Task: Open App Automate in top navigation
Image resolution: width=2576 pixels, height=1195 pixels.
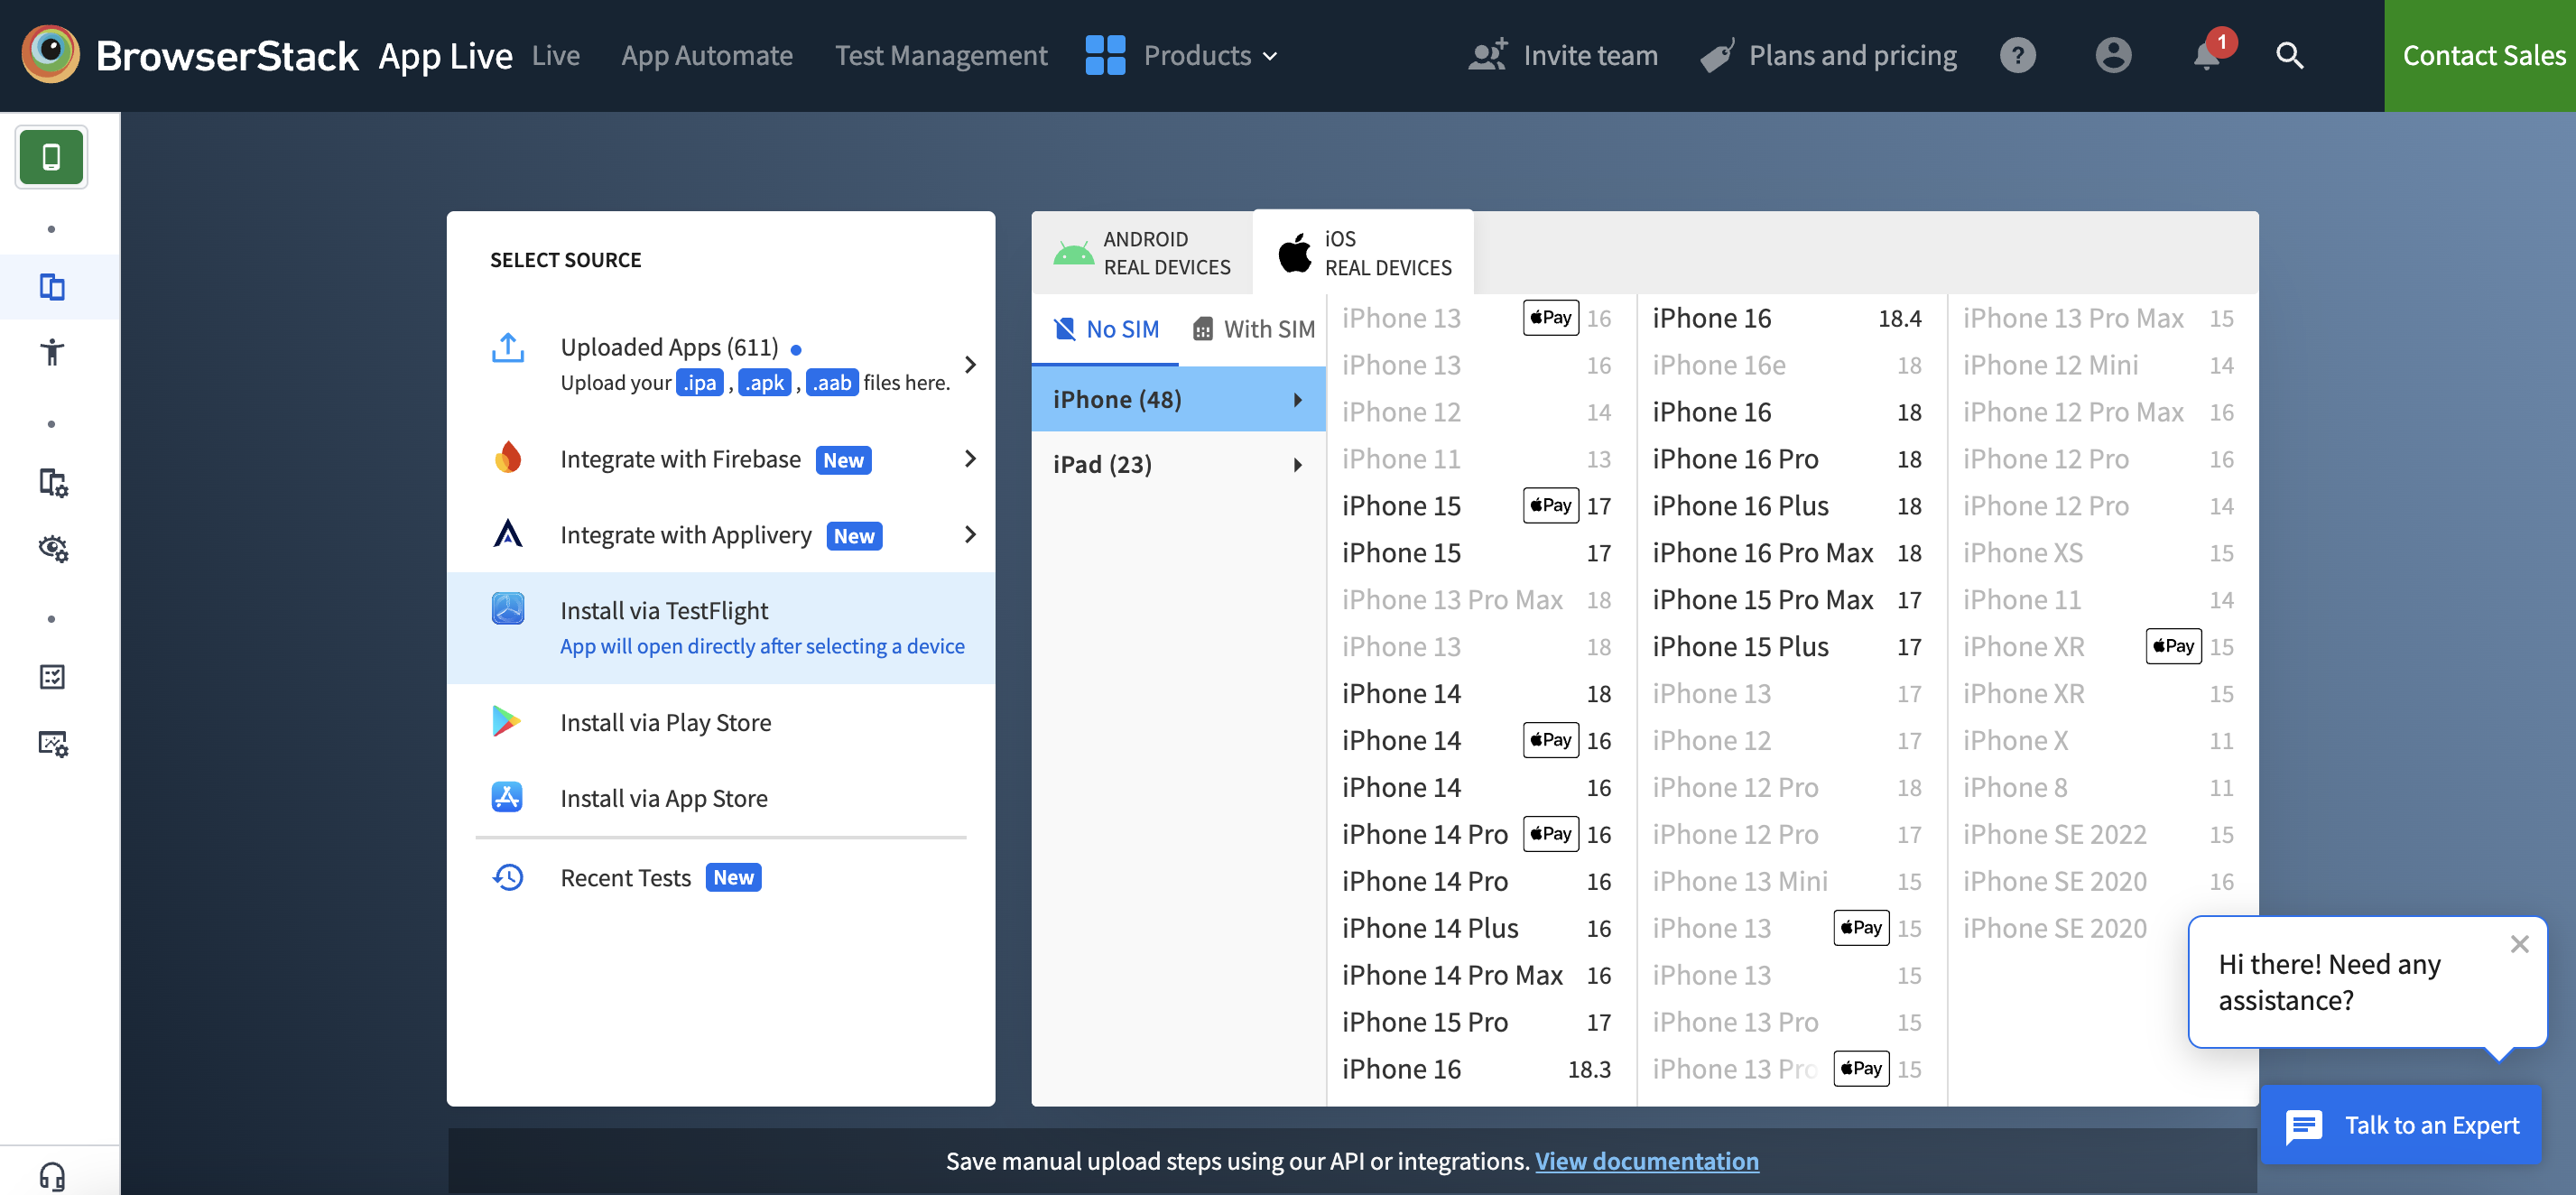Action: pos(707,55)
